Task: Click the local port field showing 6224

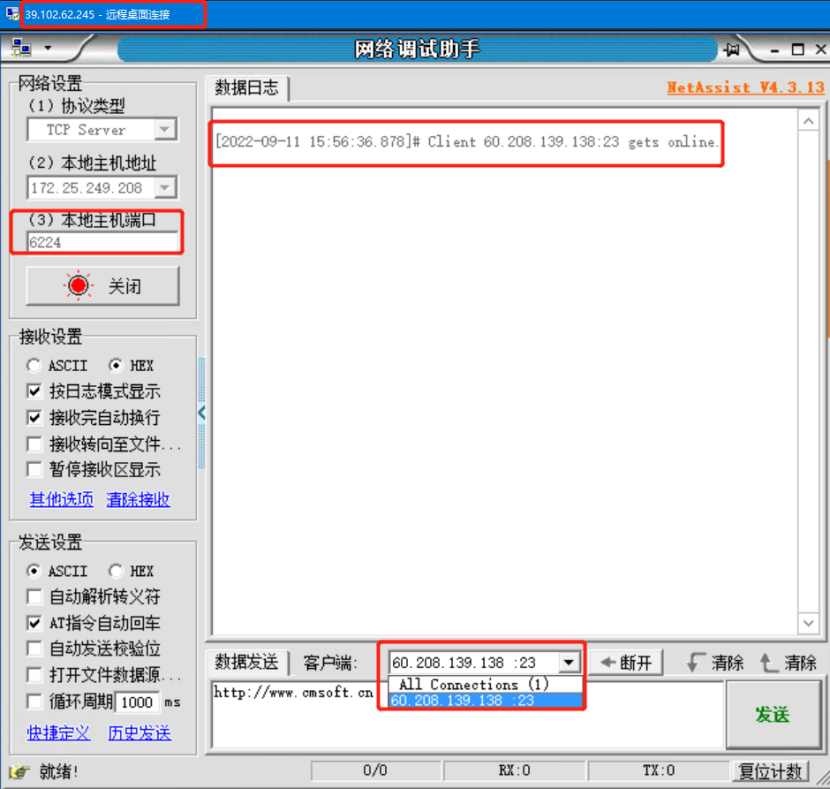Action: [103, 242]
